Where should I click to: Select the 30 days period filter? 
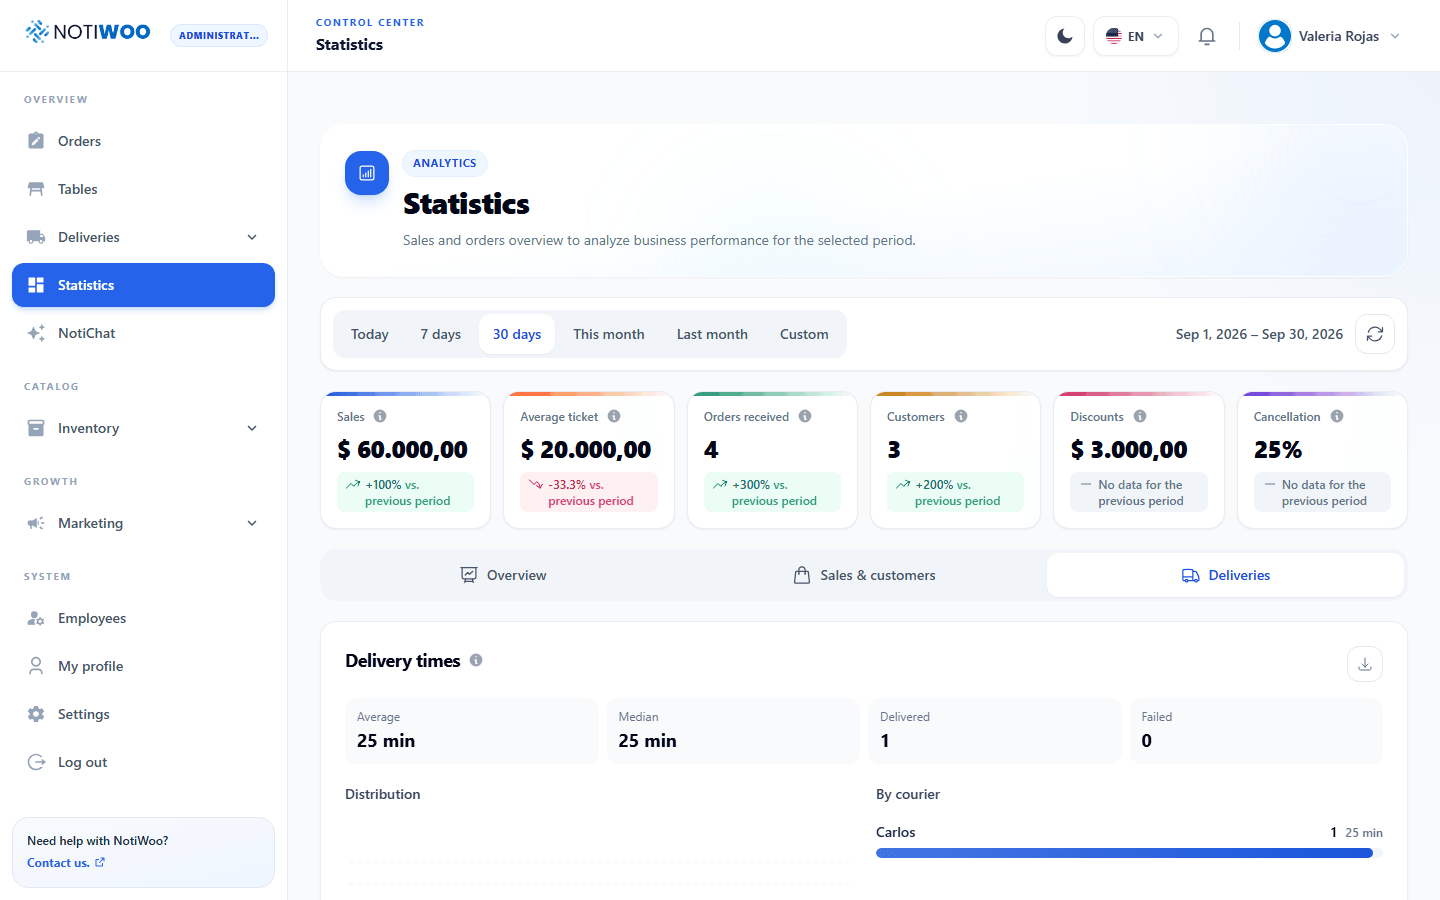click(517, 334)
